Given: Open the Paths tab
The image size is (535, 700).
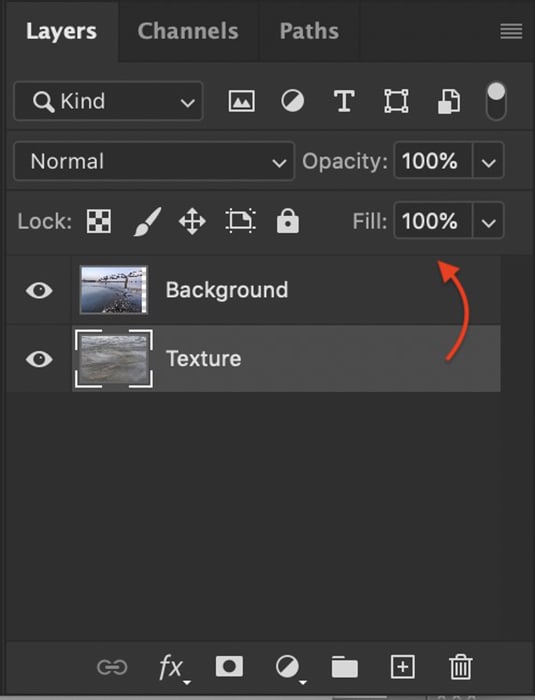Looking at the screenshot, I should (309, 31).
